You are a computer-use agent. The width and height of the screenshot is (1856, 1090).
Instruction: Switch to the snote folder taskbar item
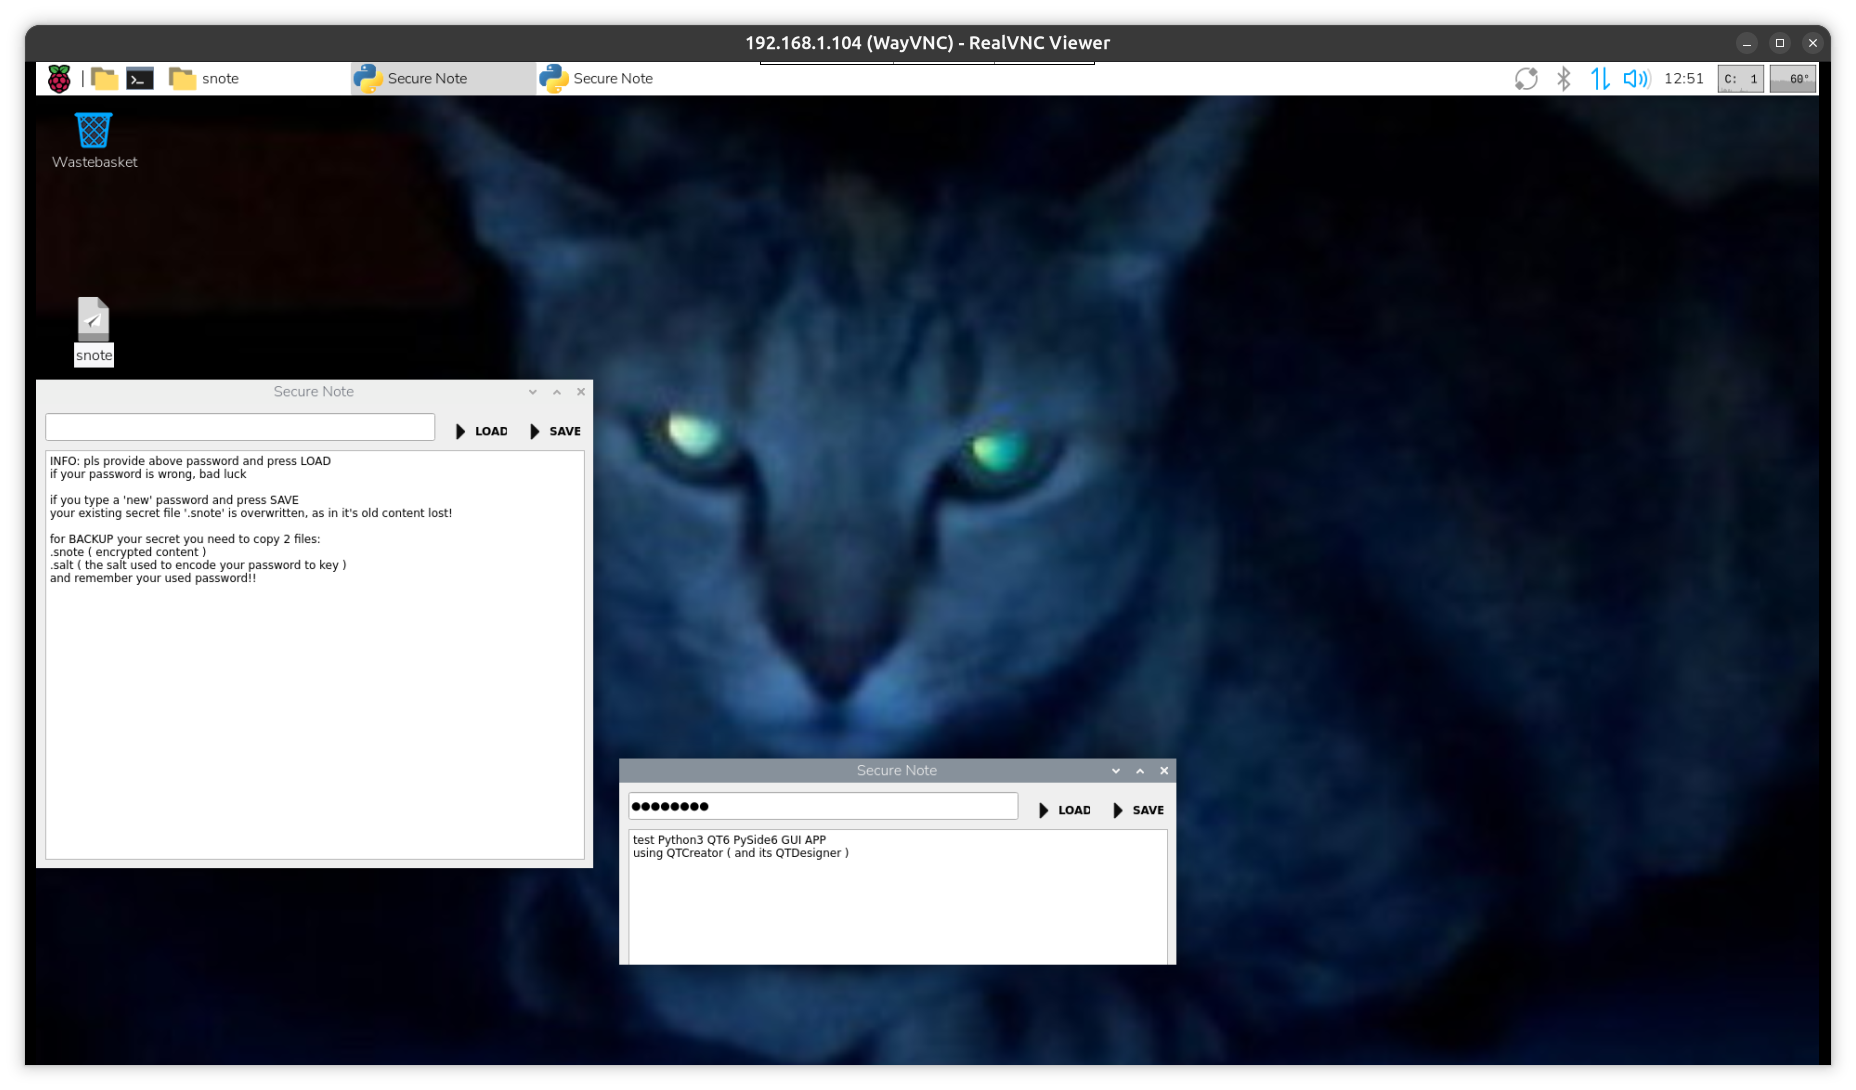pyautogui.click(x=206, y=79)
